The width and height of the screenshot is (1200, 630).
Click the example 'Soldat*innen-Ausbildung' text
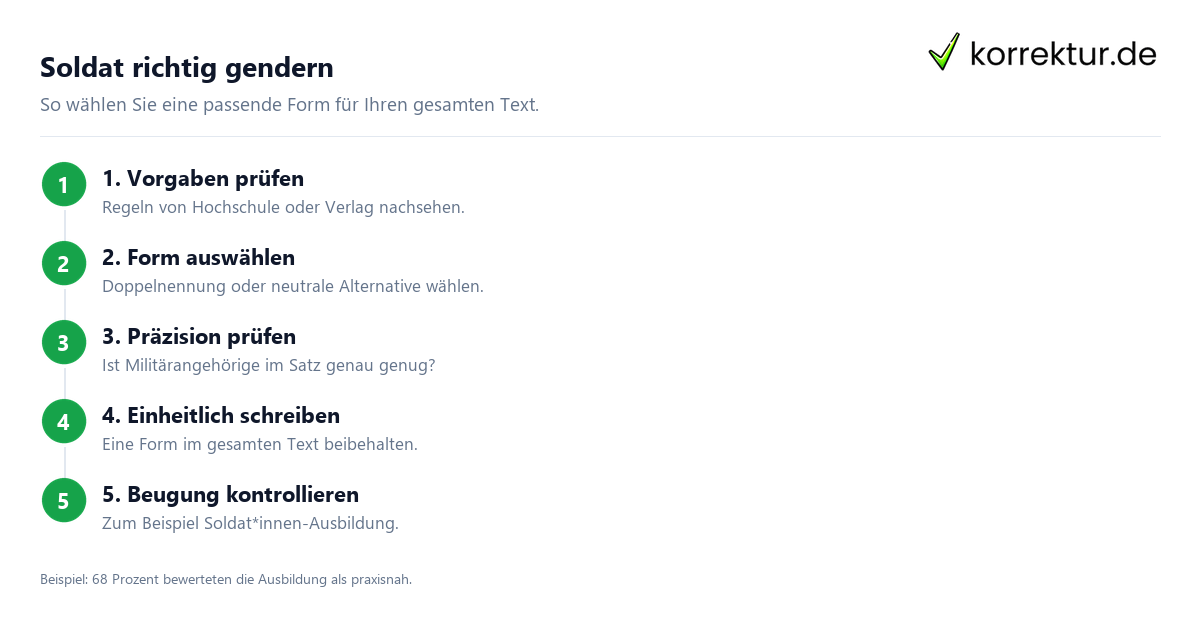301,524
